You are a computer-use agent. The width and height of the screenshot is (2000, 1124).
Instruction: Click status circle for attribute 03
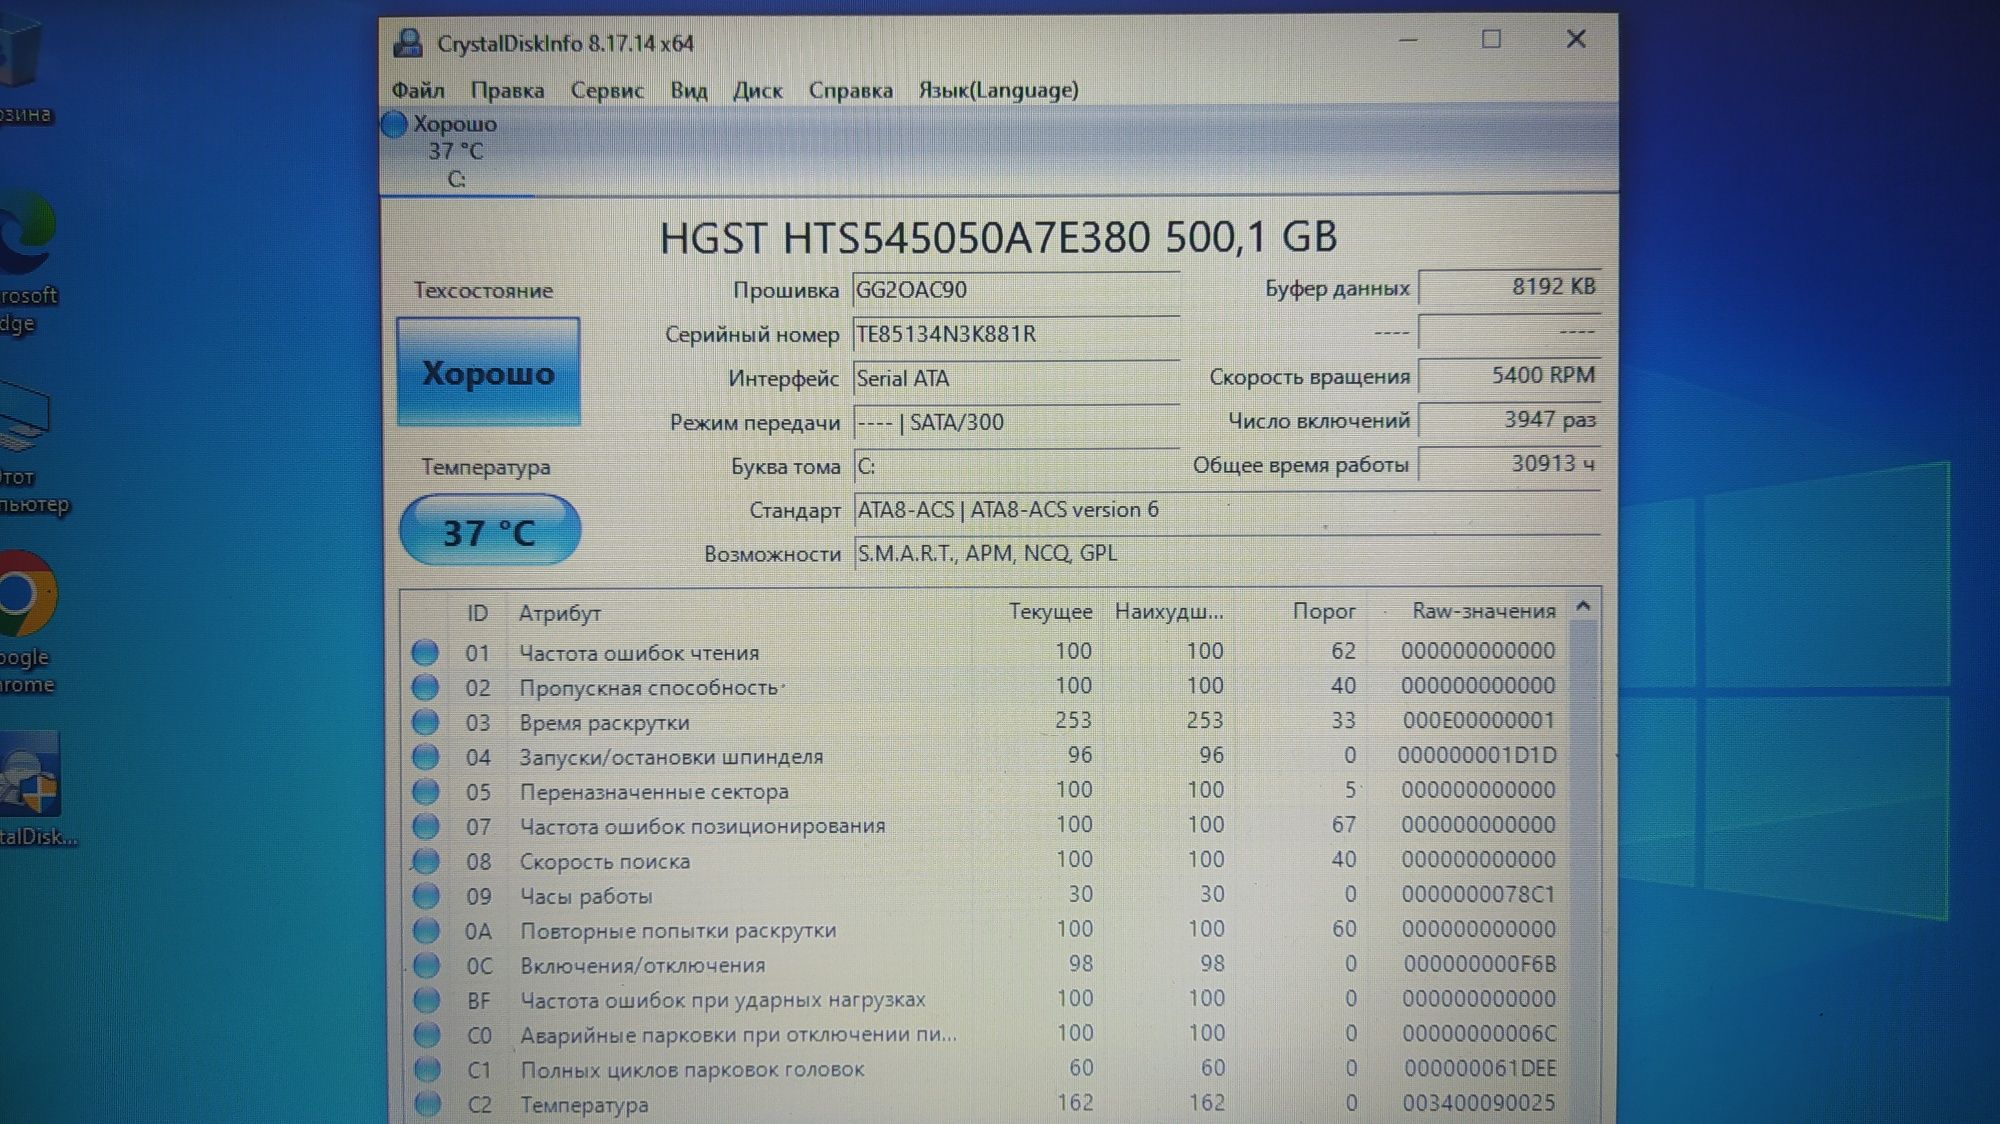[425, 722]
